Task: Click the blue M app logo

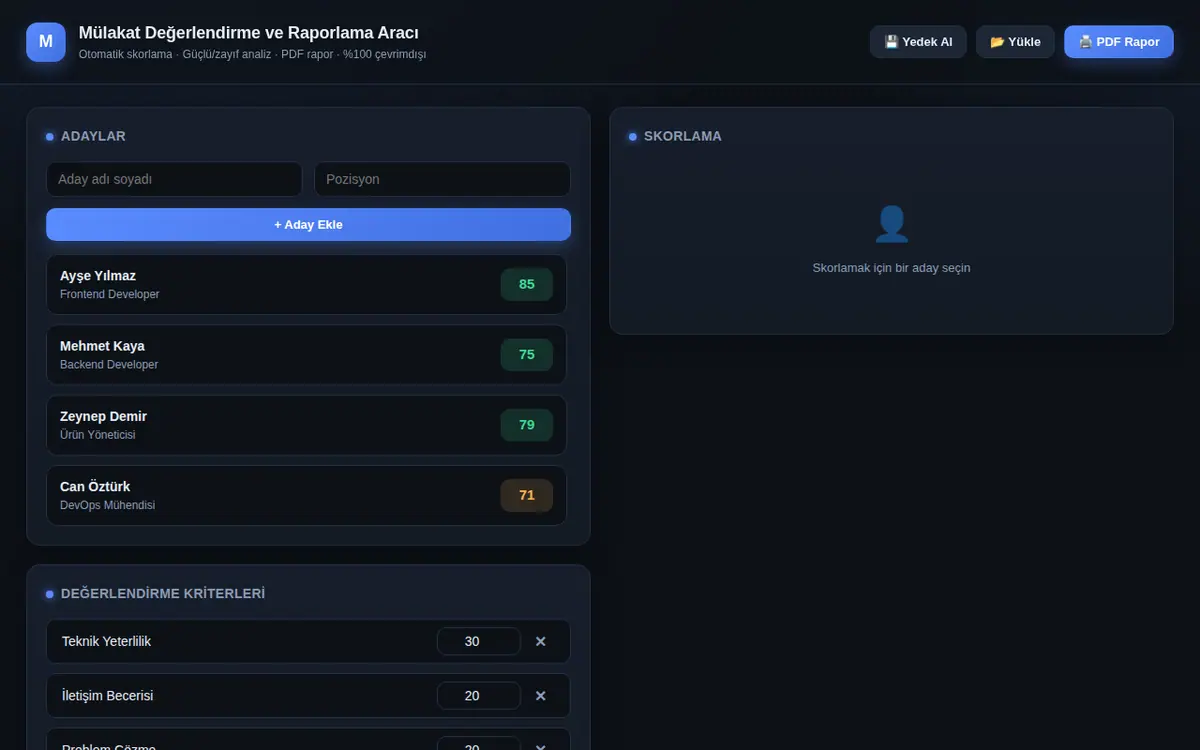Action: 46,42
